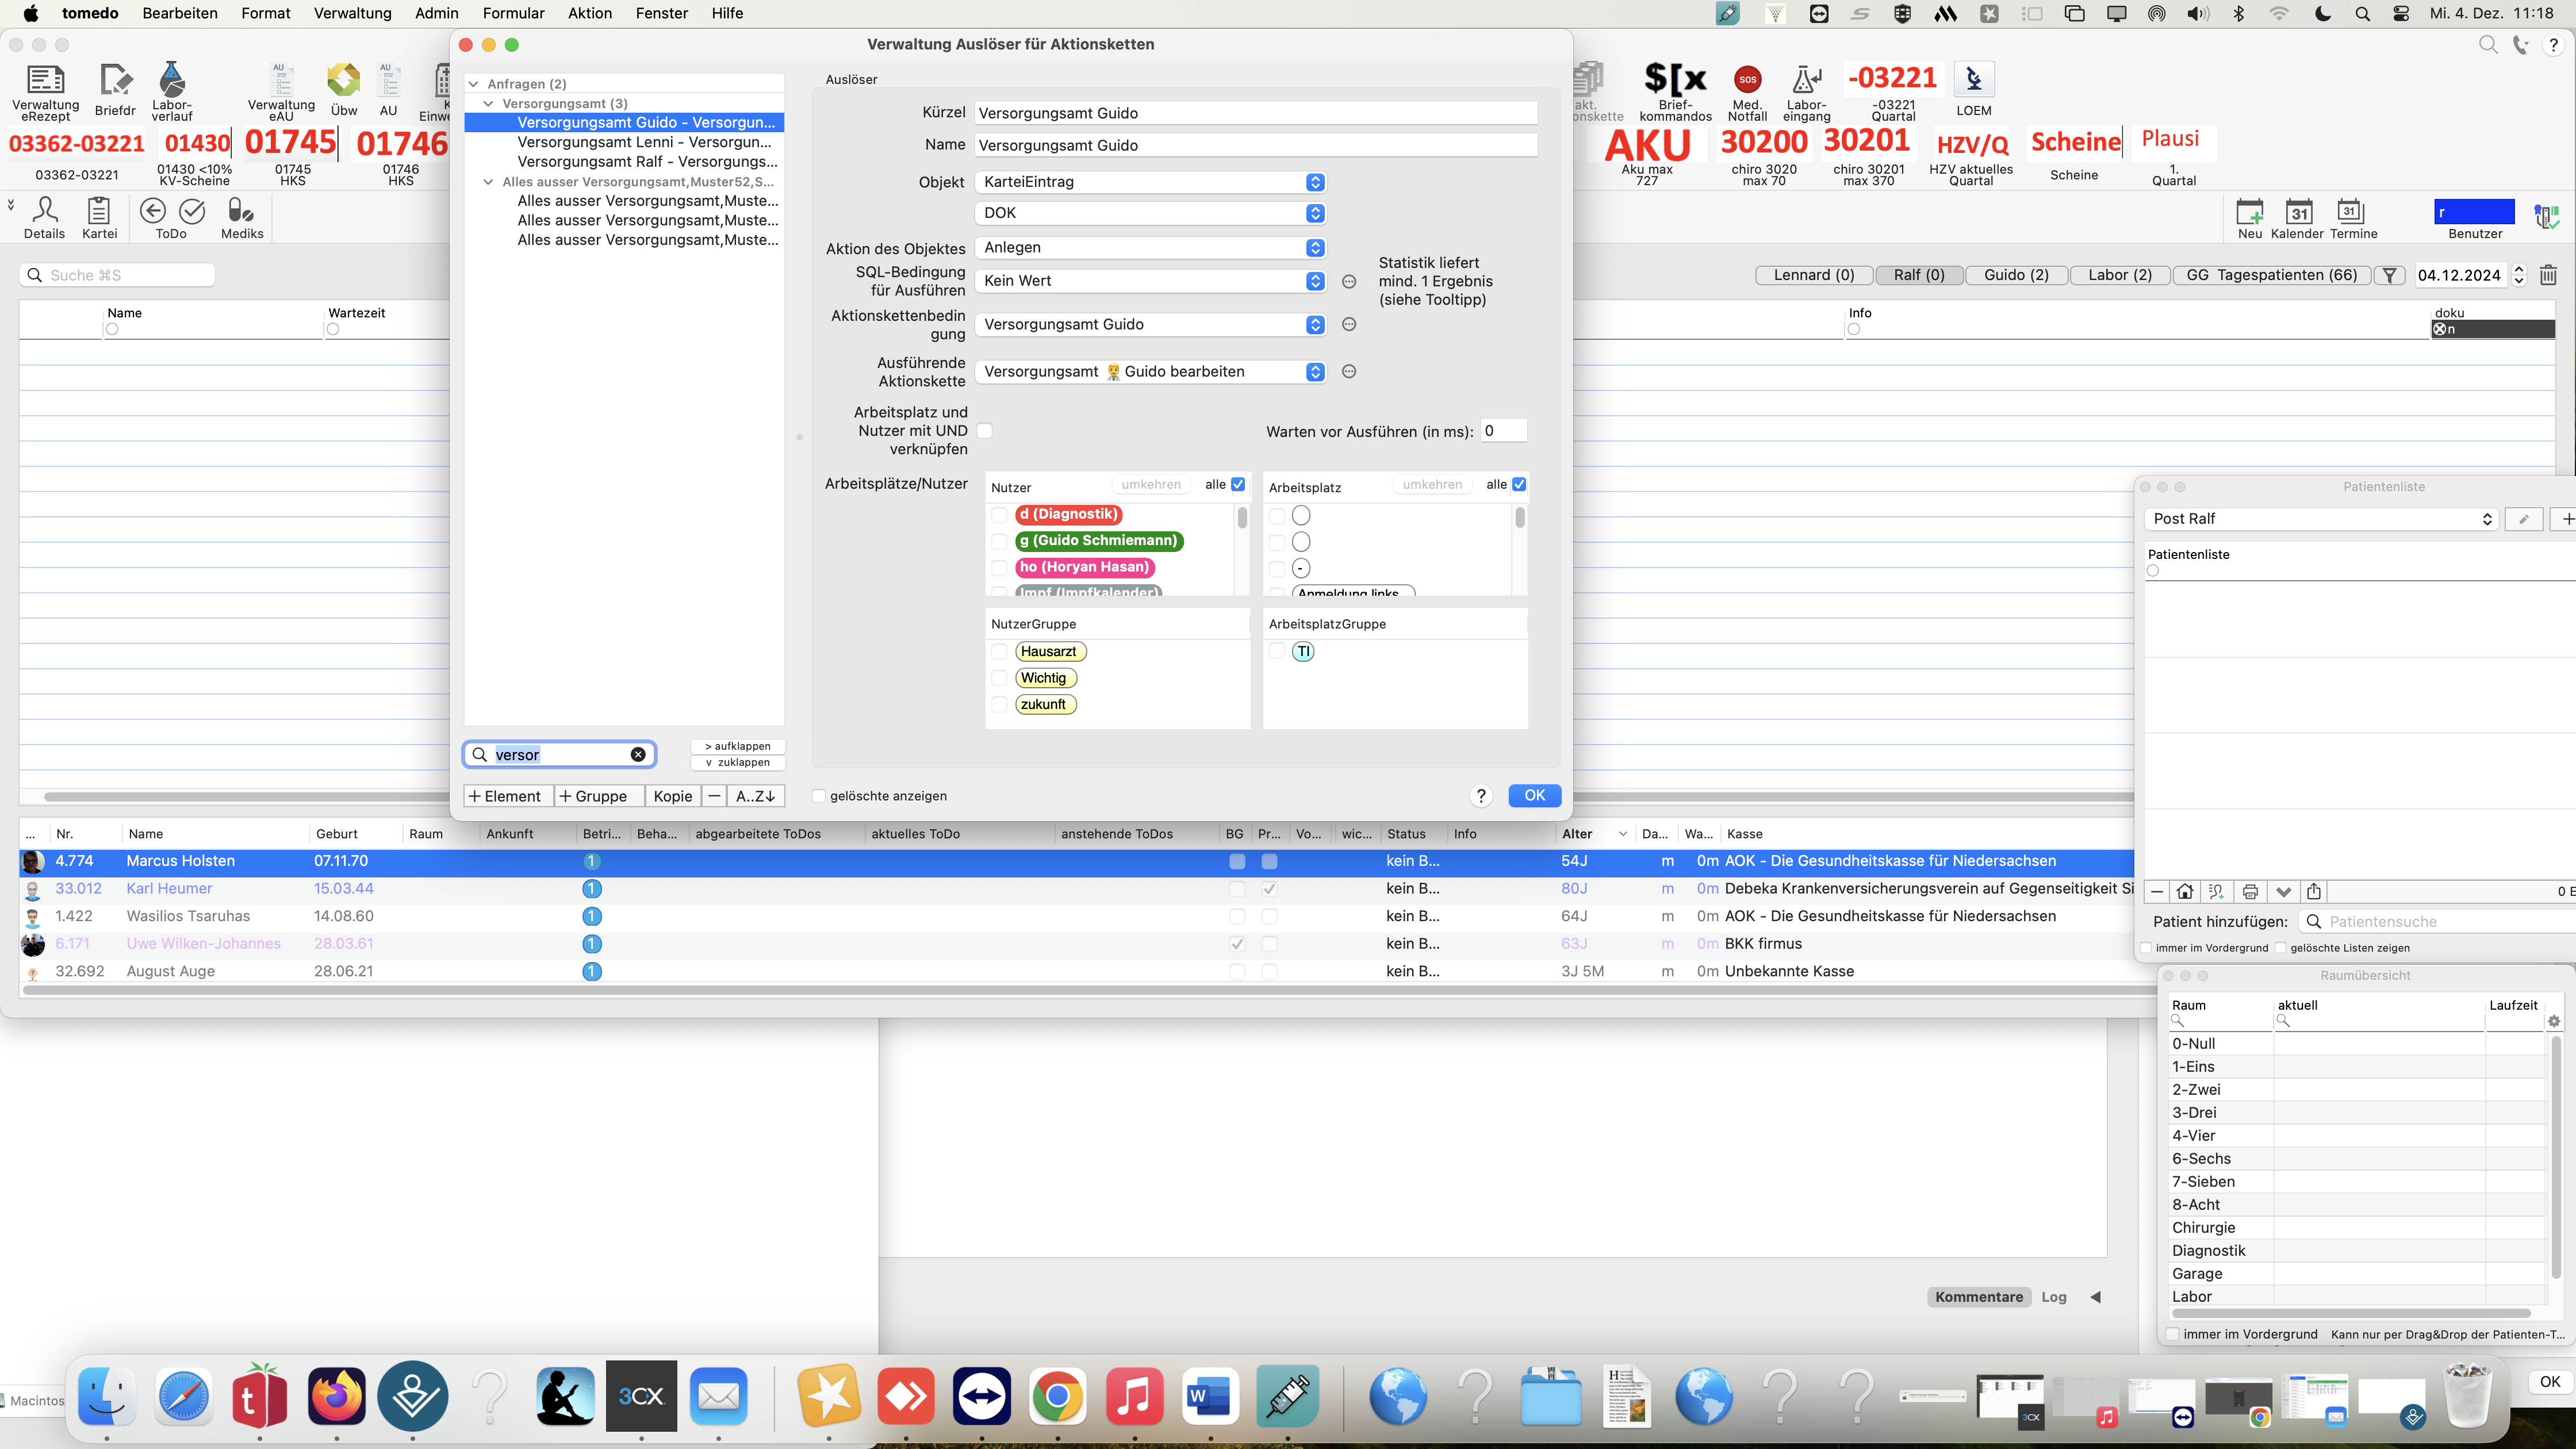Check the g (Guido Schmiemann) user checkbox
This screenshot has height=1449, width=2576.
pos(999,541)
